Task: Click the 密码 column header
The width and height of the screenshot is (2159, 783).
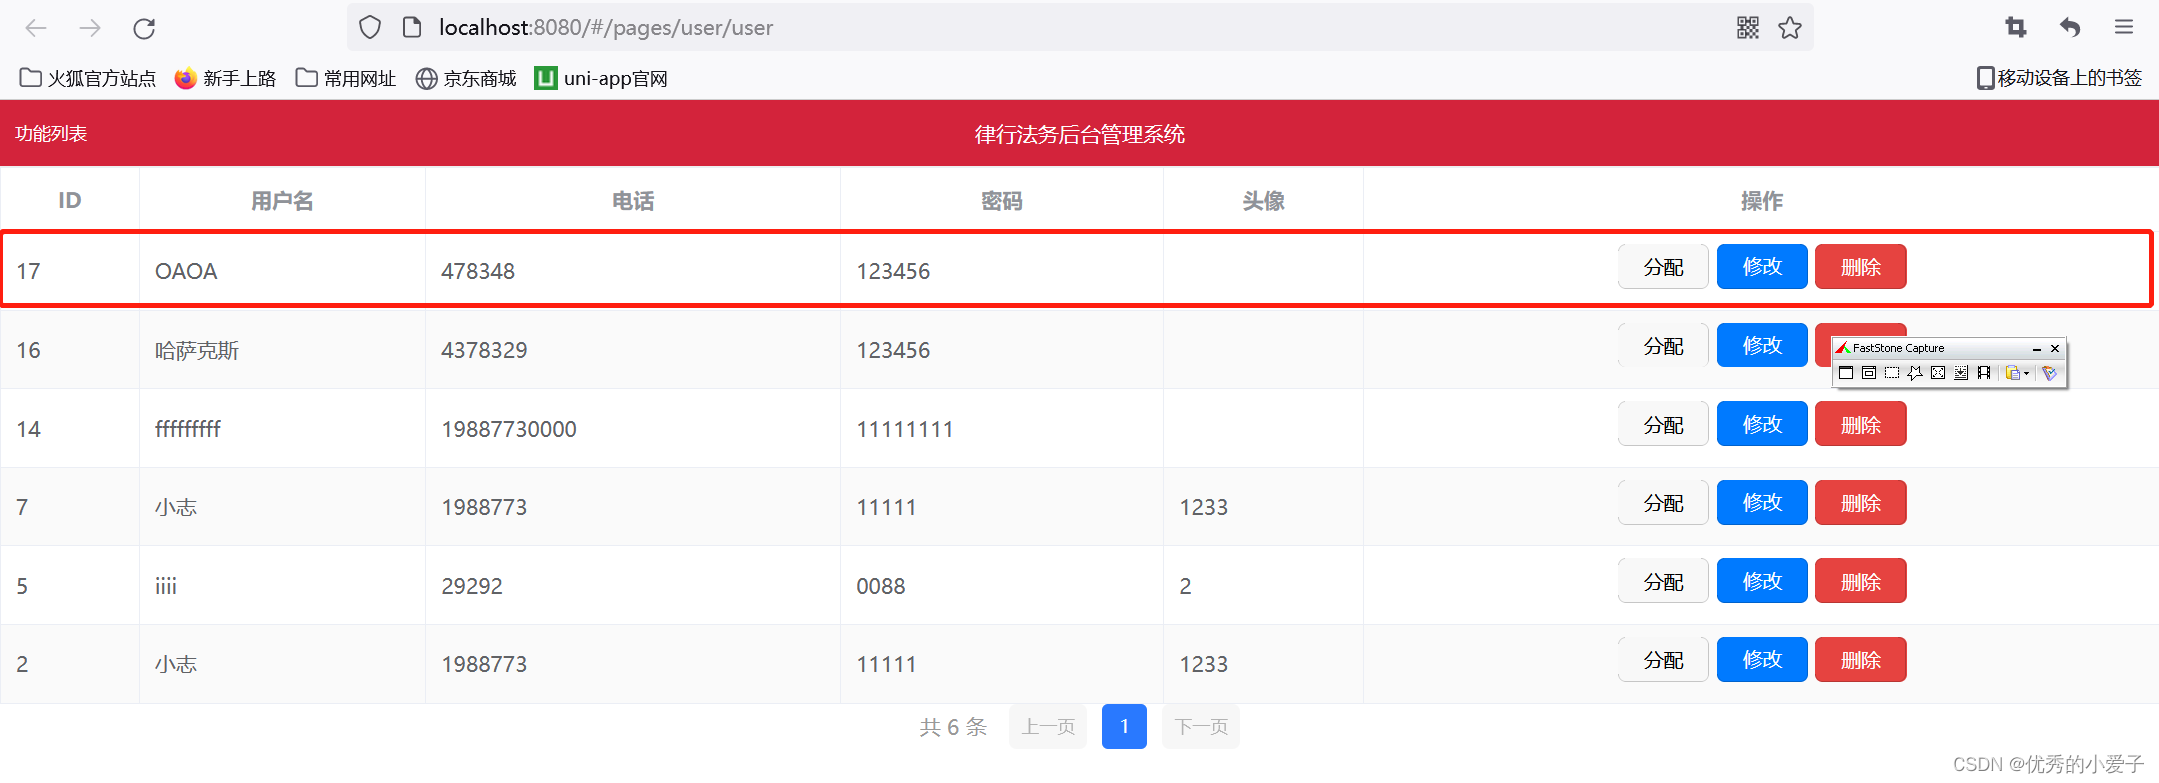Action: click(x=1002, y=201)
